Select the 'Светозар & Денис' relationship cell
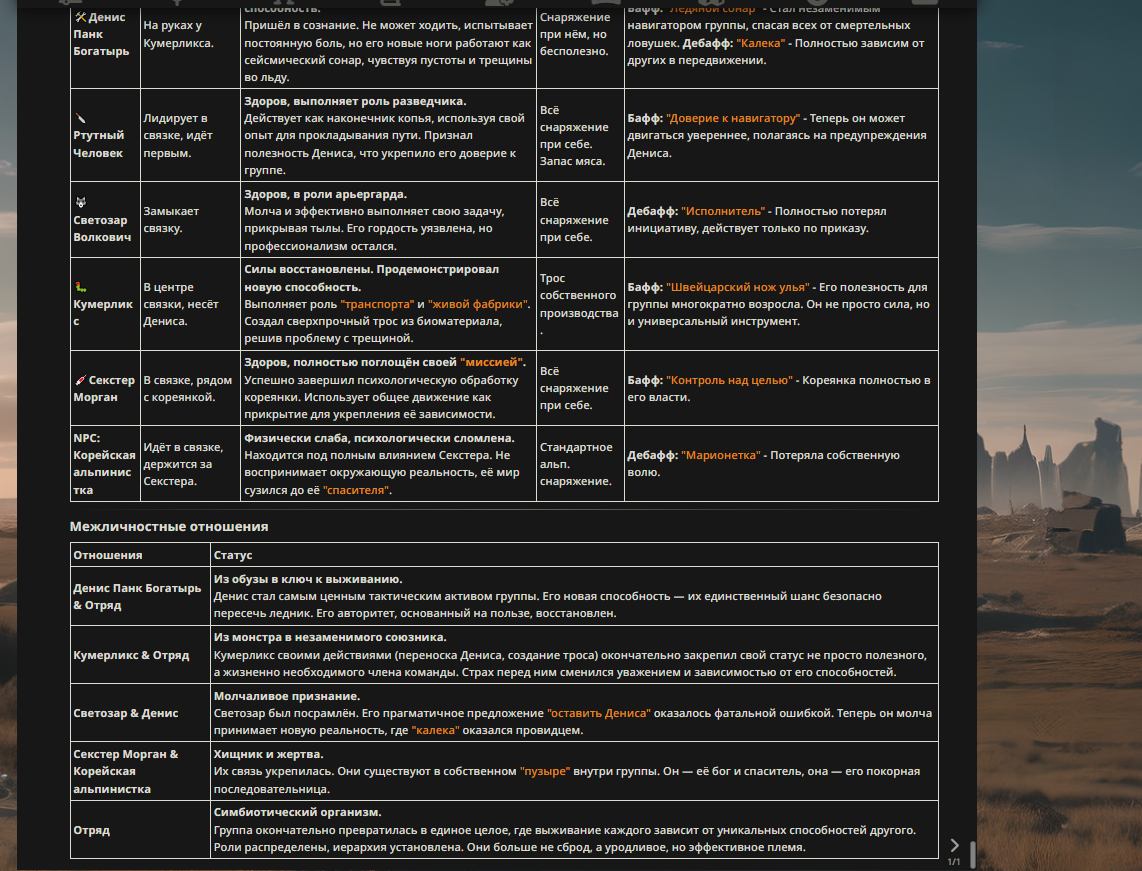The width and height of the screenshot is (1142, 871). coord(140,713)
